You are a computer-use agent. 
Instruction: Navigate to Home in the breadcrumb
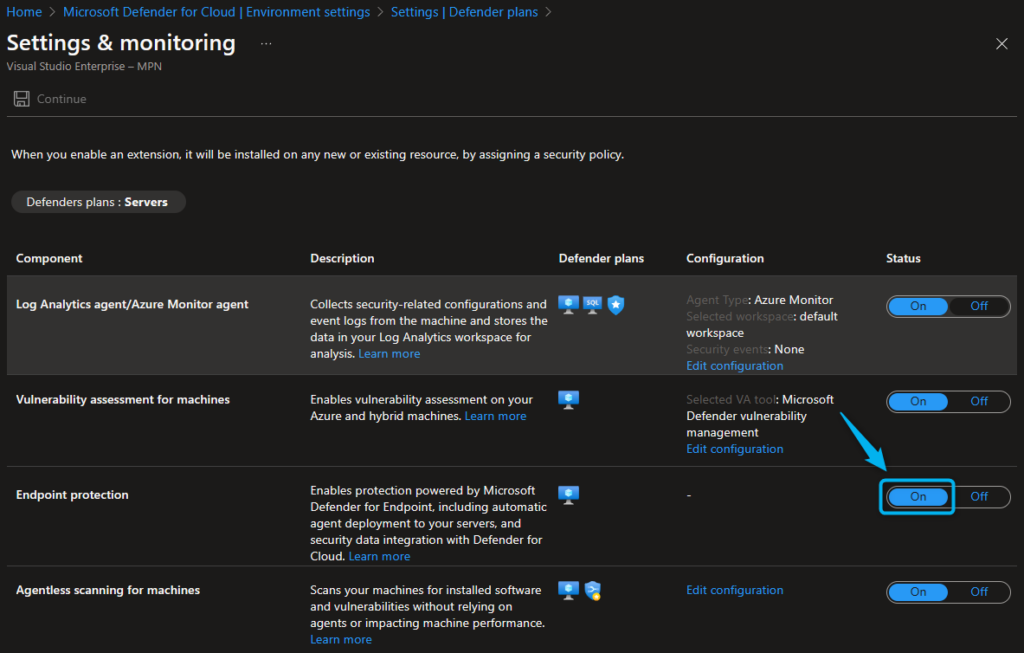pyautogui.click(x=23, y=12)
